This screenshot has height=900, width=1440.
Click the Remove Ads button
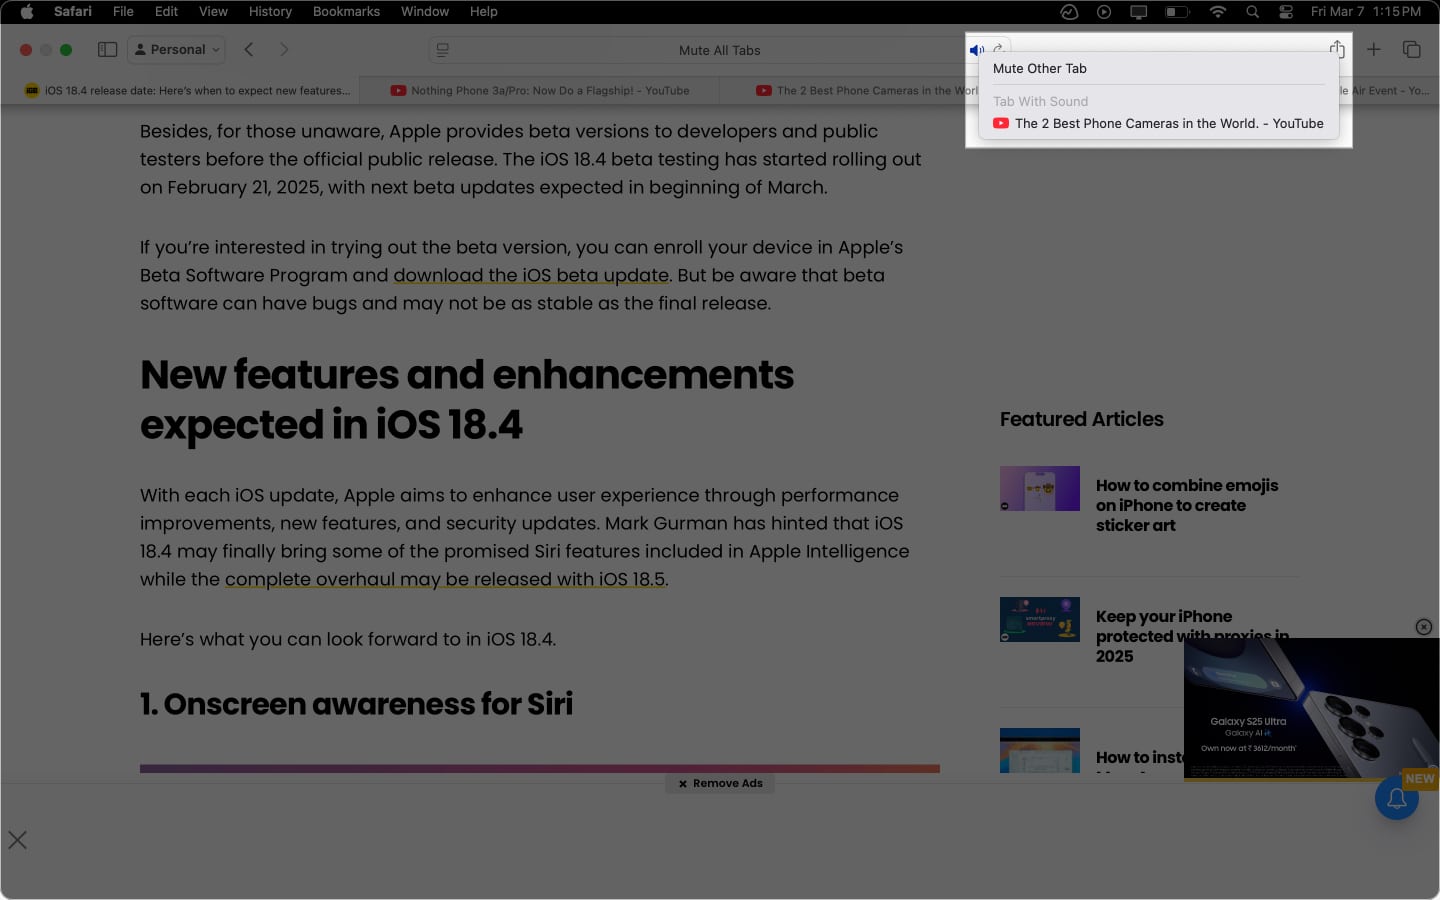[x=720, y=783]
